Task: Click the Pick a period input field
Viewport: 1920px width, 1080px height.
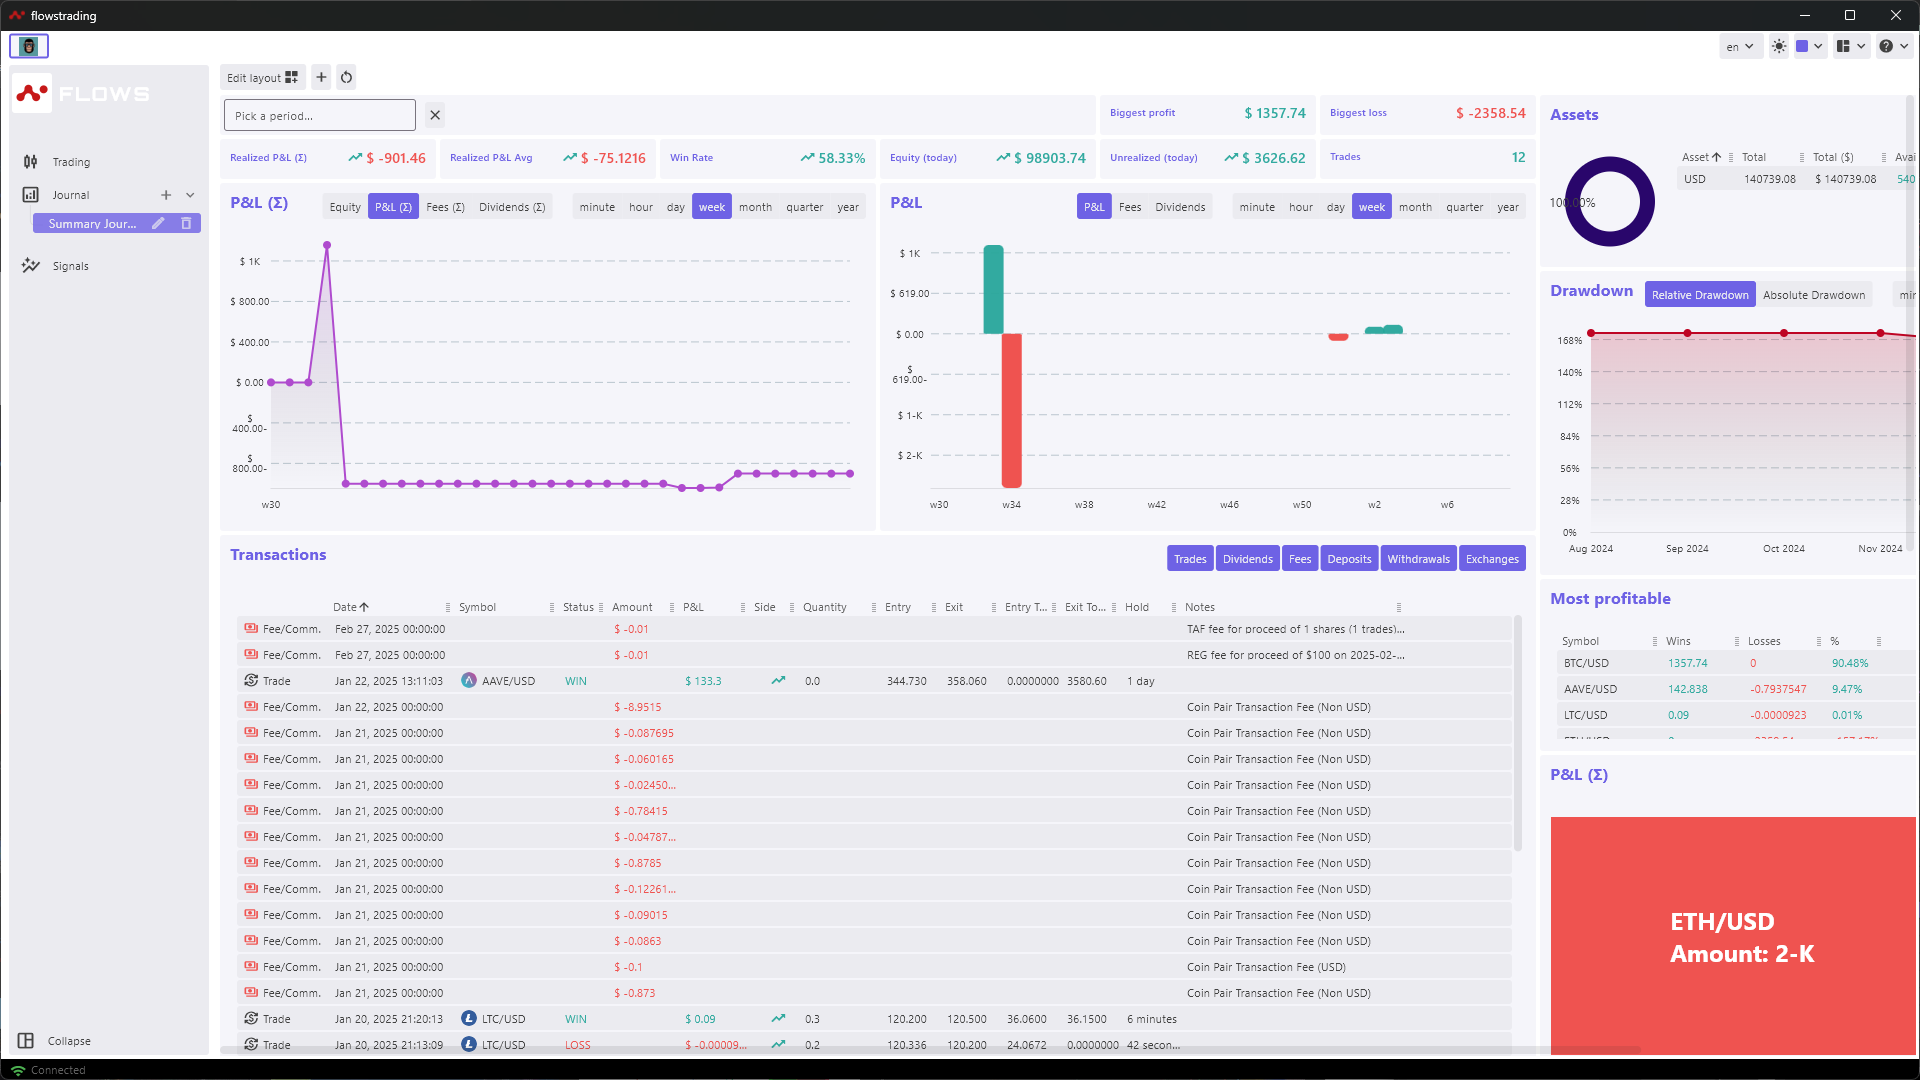Action: click(319, 115)
